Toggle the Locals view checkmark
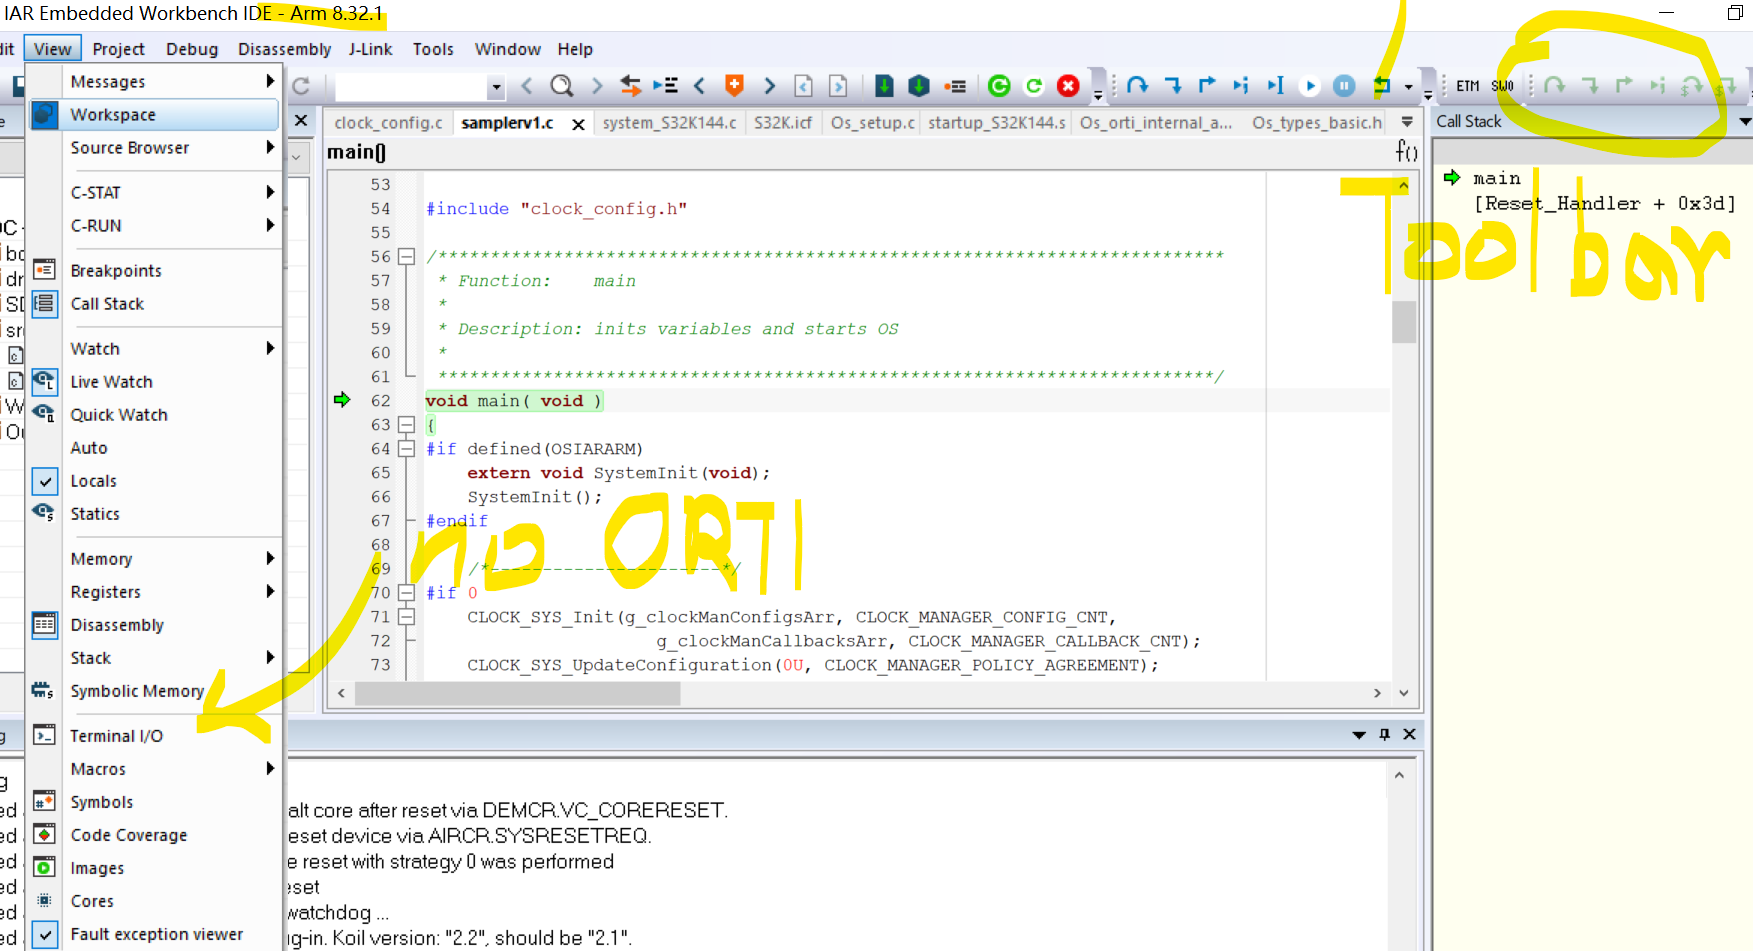Image resolution: width=1753 pixels, height=951 pixels. (x=45, y=481)
